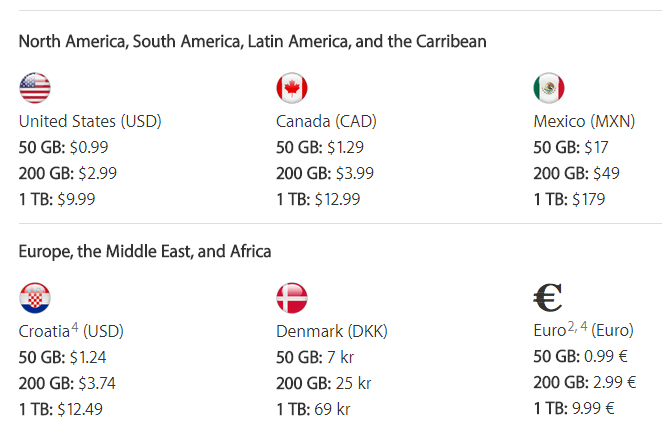Open the United States (USD) link
This screenshot has width=662, height=444.
pyautogui.click(x=90, y=122)
